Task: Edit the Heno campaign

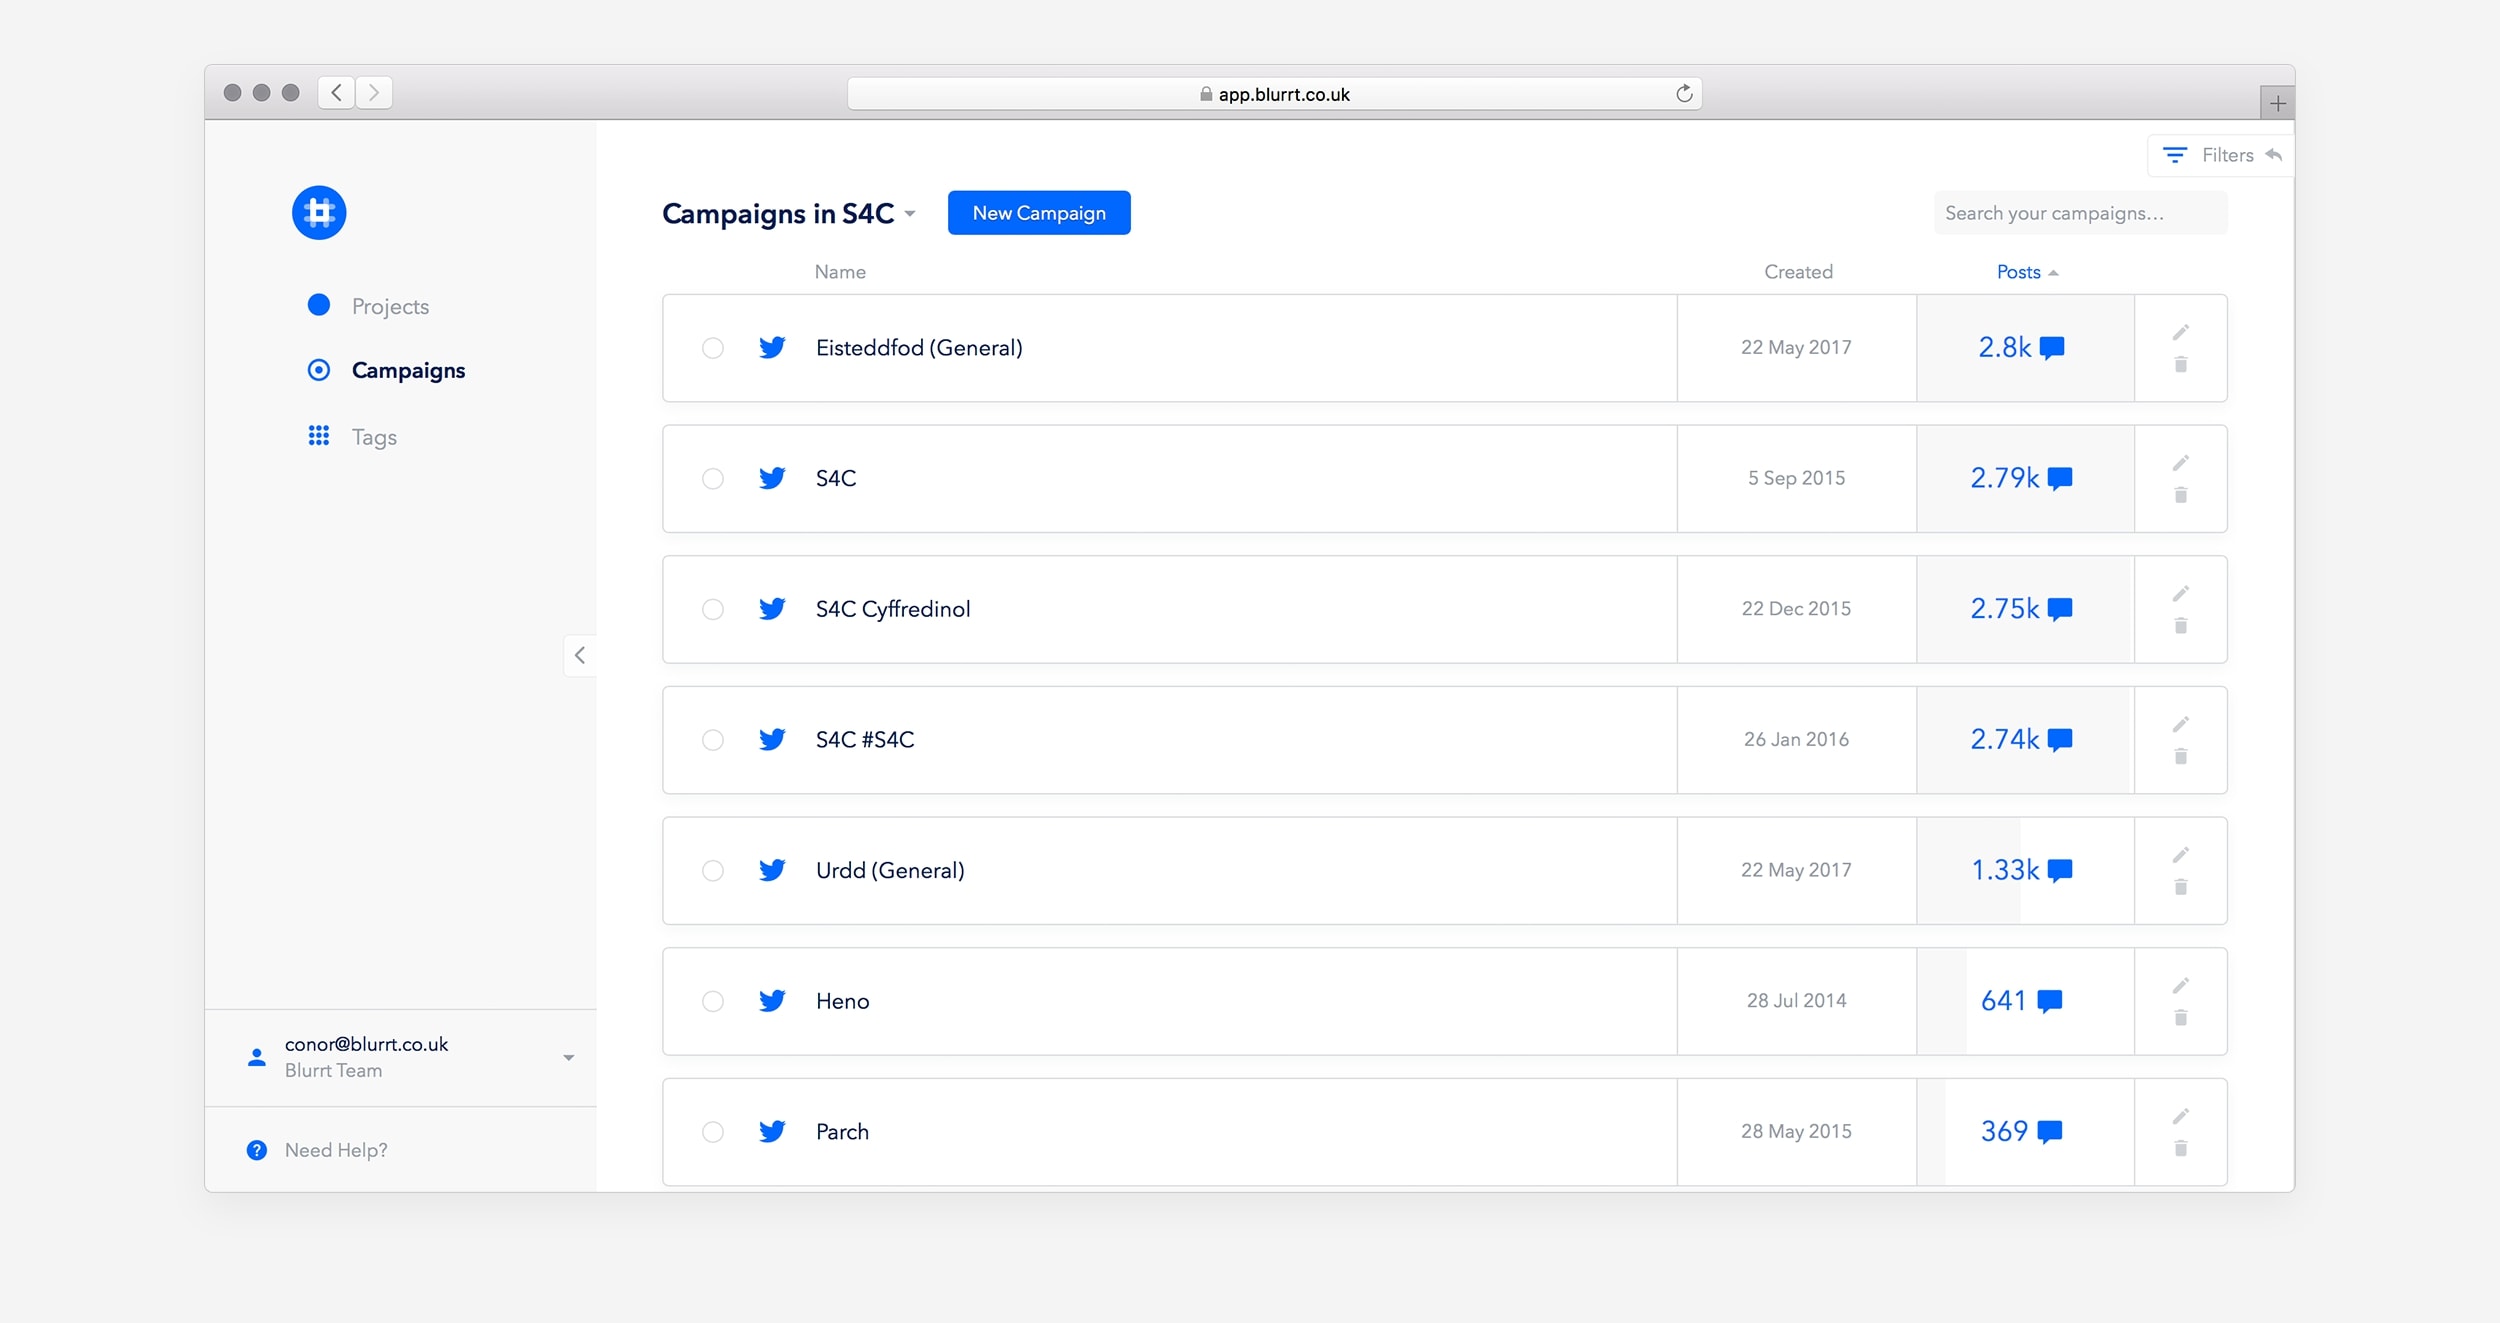Action: [x=2181, y=986]
